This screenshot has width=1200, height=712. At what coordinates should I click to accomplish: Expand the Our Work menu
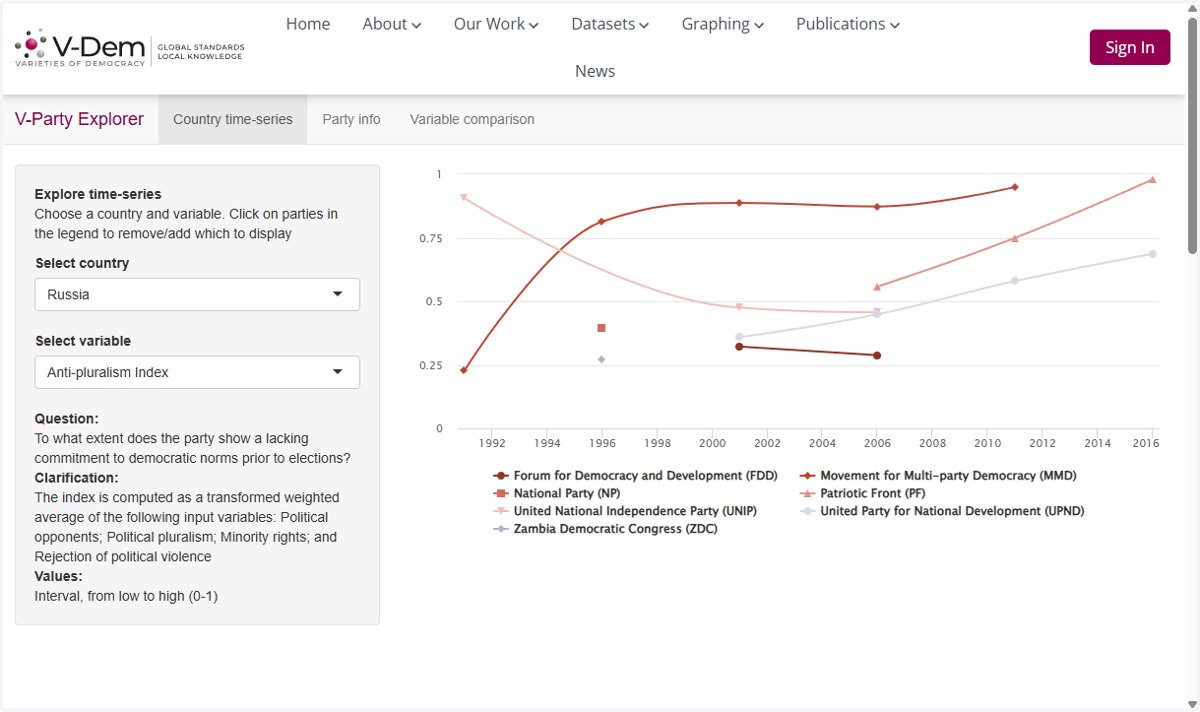496,24
